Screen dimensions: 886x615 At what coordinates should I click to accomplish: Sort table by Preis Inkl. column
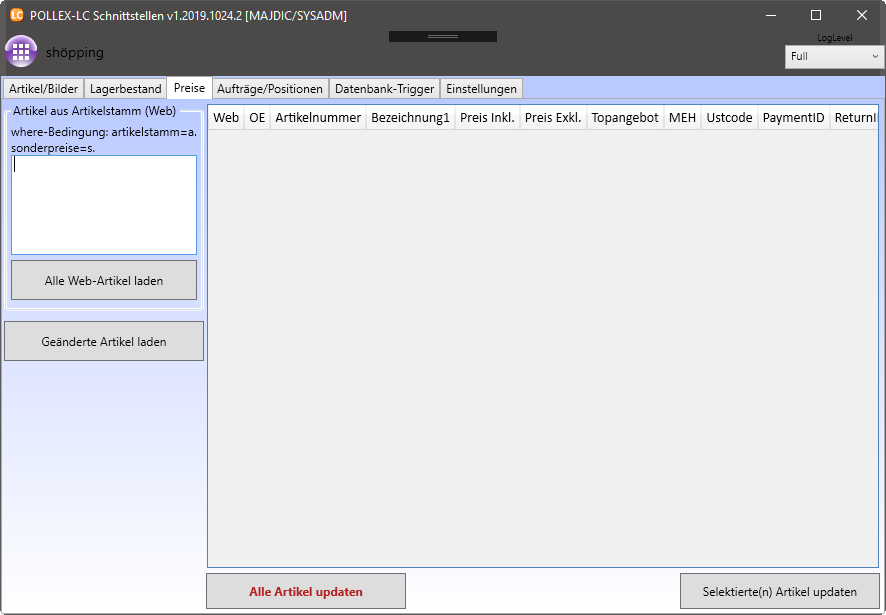(x=487, y=118)
